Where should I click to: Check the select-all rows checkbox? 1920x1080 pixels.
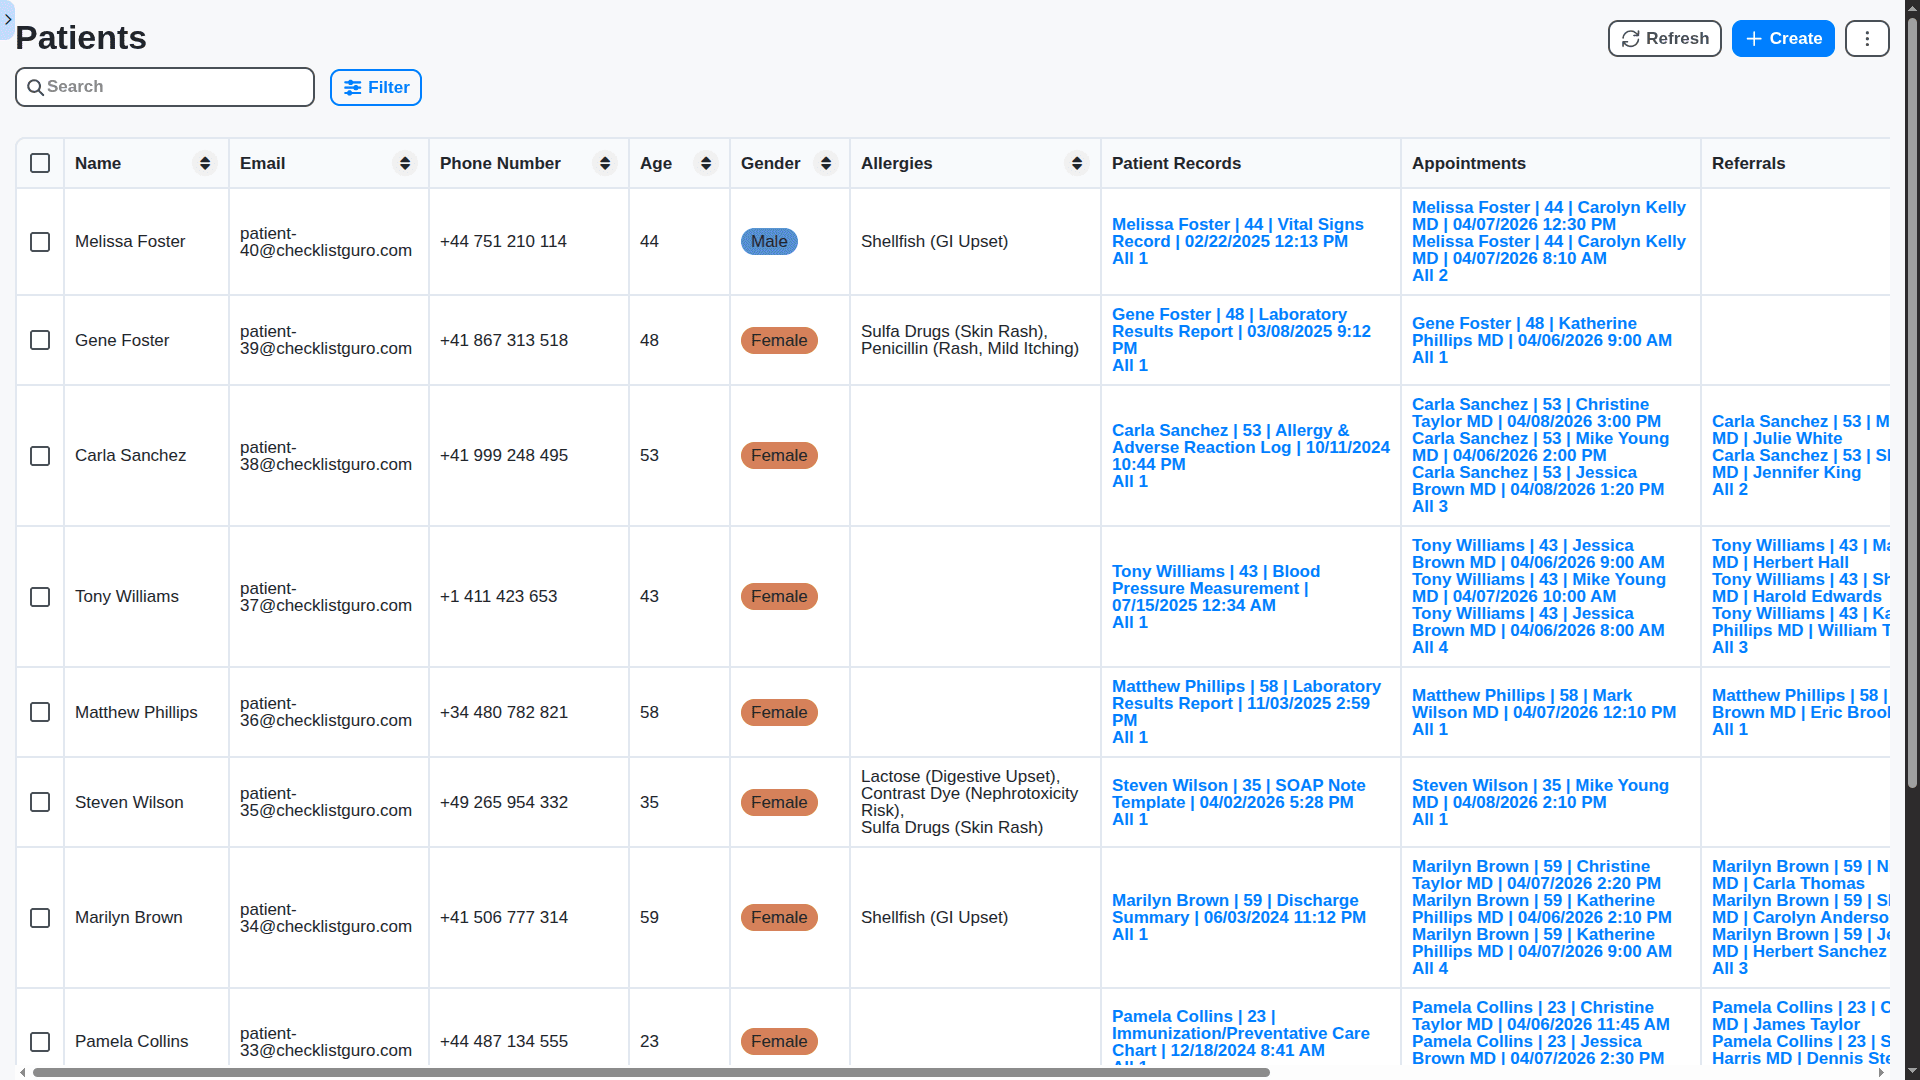(40, 163)
